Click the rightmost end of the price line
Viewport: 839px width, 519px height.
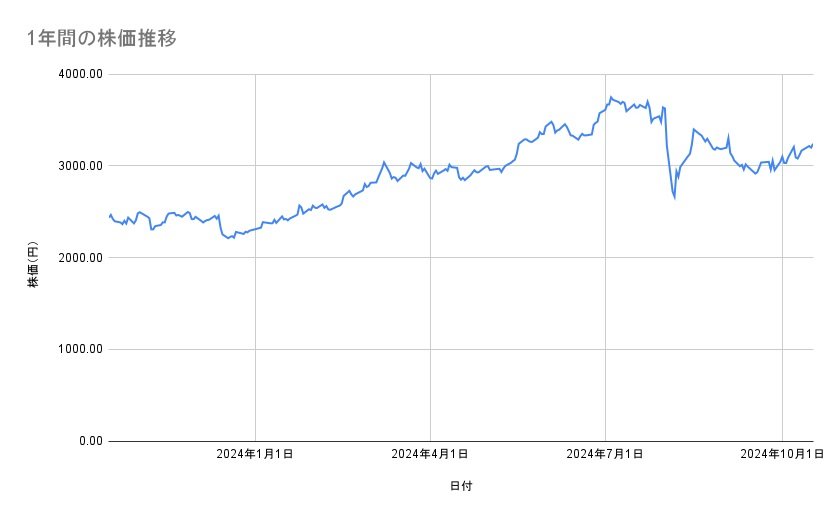point(812,145)
